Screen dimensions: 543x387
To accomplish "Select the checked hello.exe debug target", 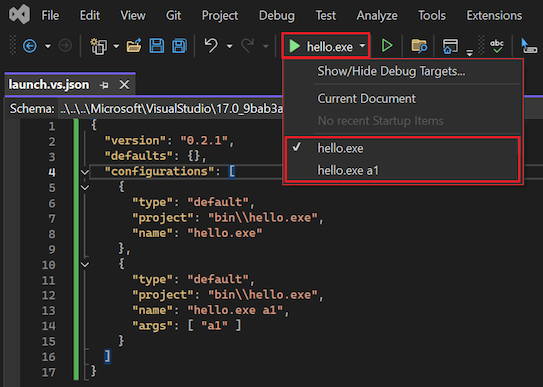I will [402, 148].
